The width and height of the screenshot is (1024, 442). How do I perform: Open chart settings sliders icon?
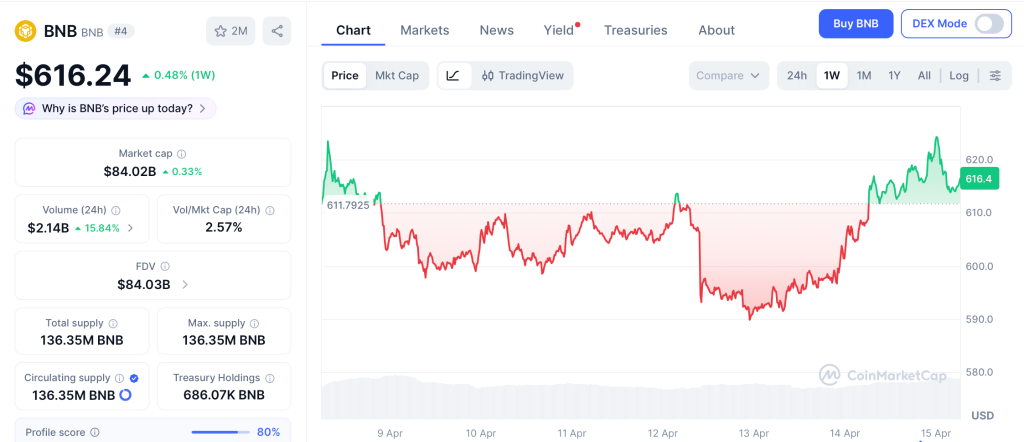point(995,75)
